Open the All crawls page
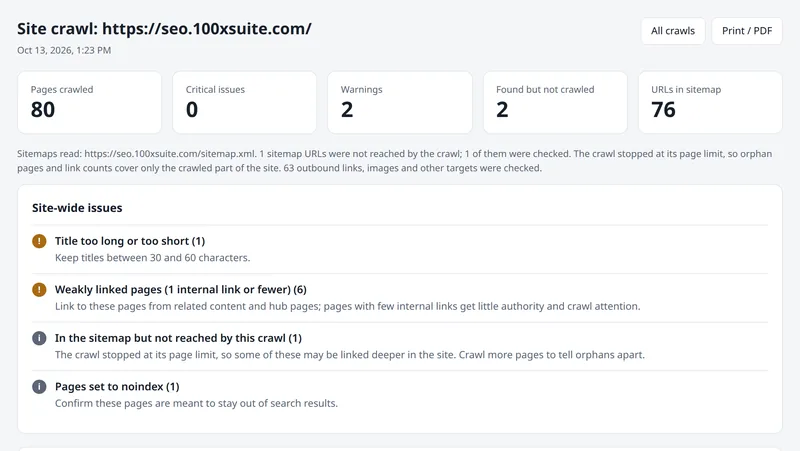 (672, 31)
